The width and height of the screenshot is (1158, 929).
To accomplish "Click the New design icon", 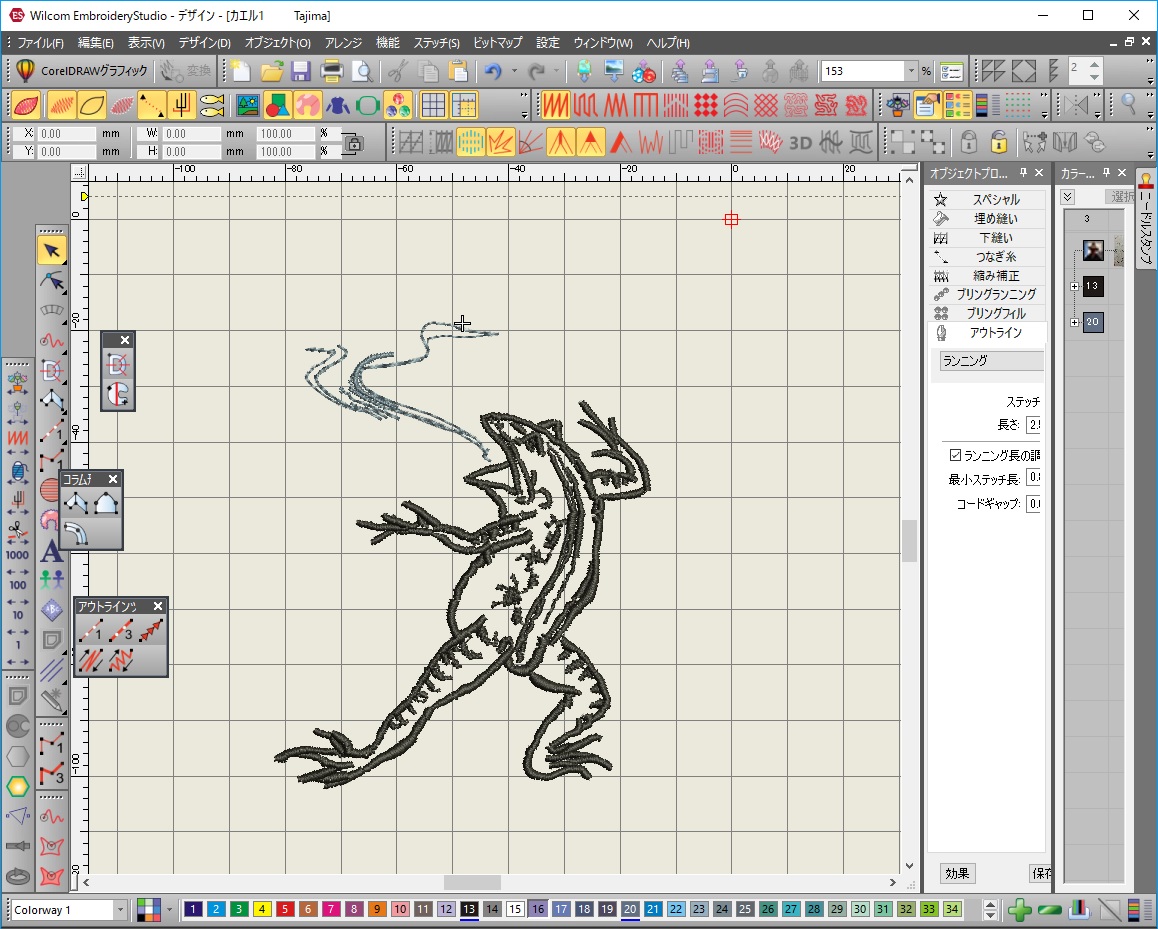I will (x=241, y=71).
